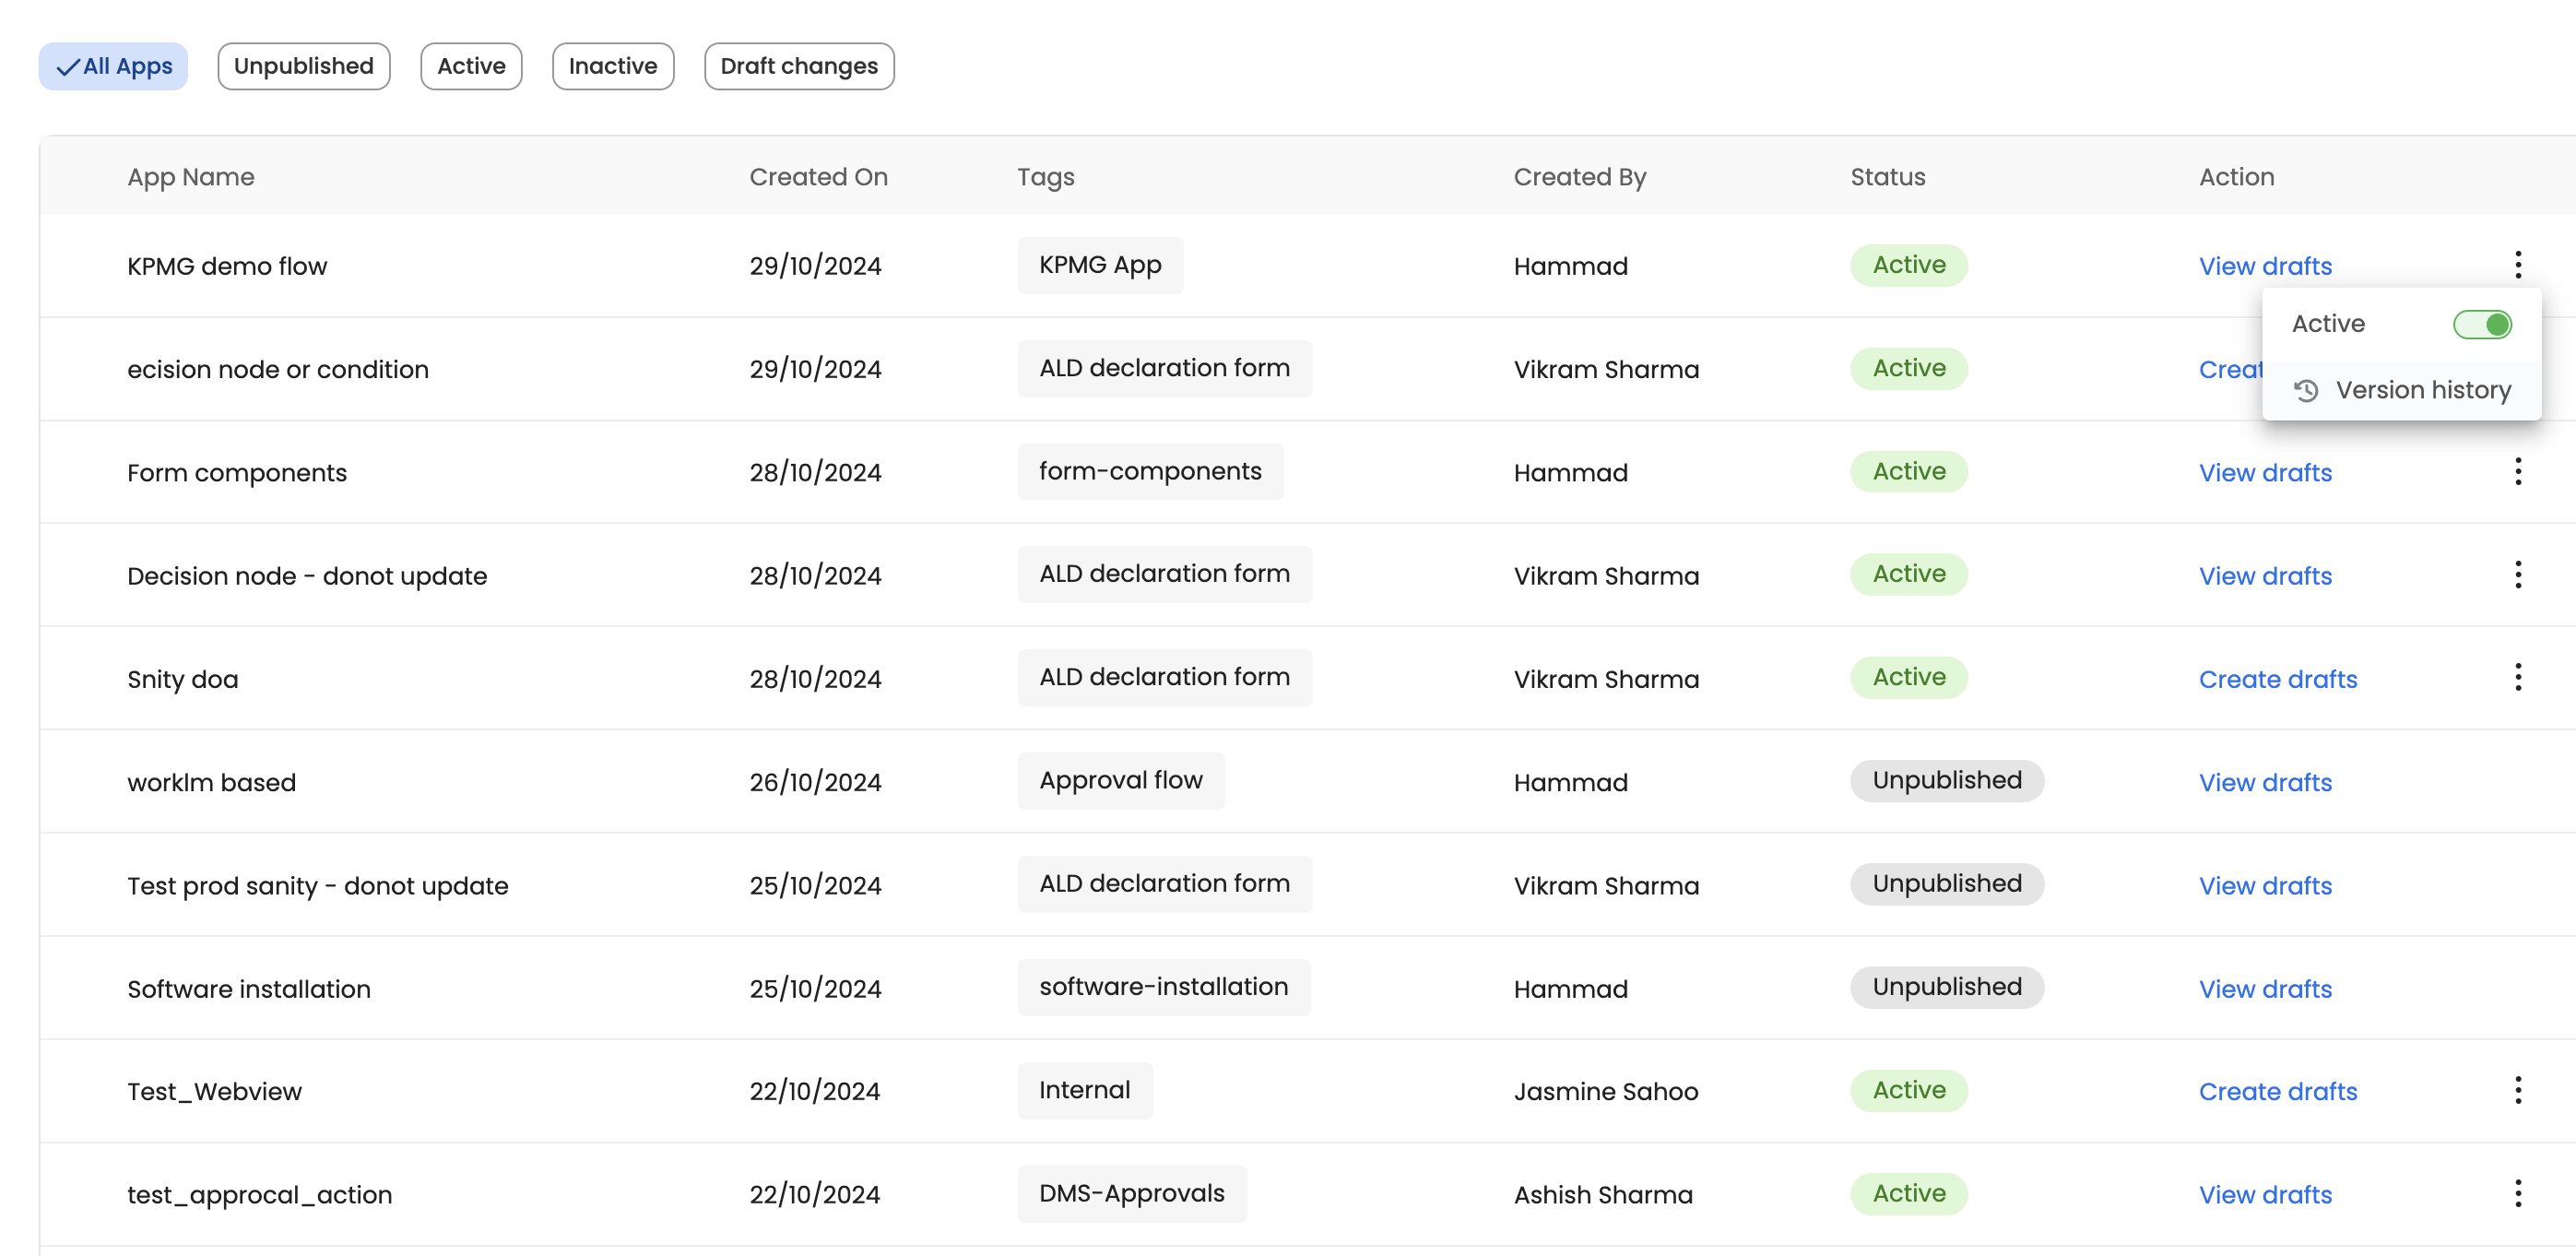Open the kebab menu for KPMG demo flow
This screenshot has width=2576, height=1256.
coord(2517,265)
